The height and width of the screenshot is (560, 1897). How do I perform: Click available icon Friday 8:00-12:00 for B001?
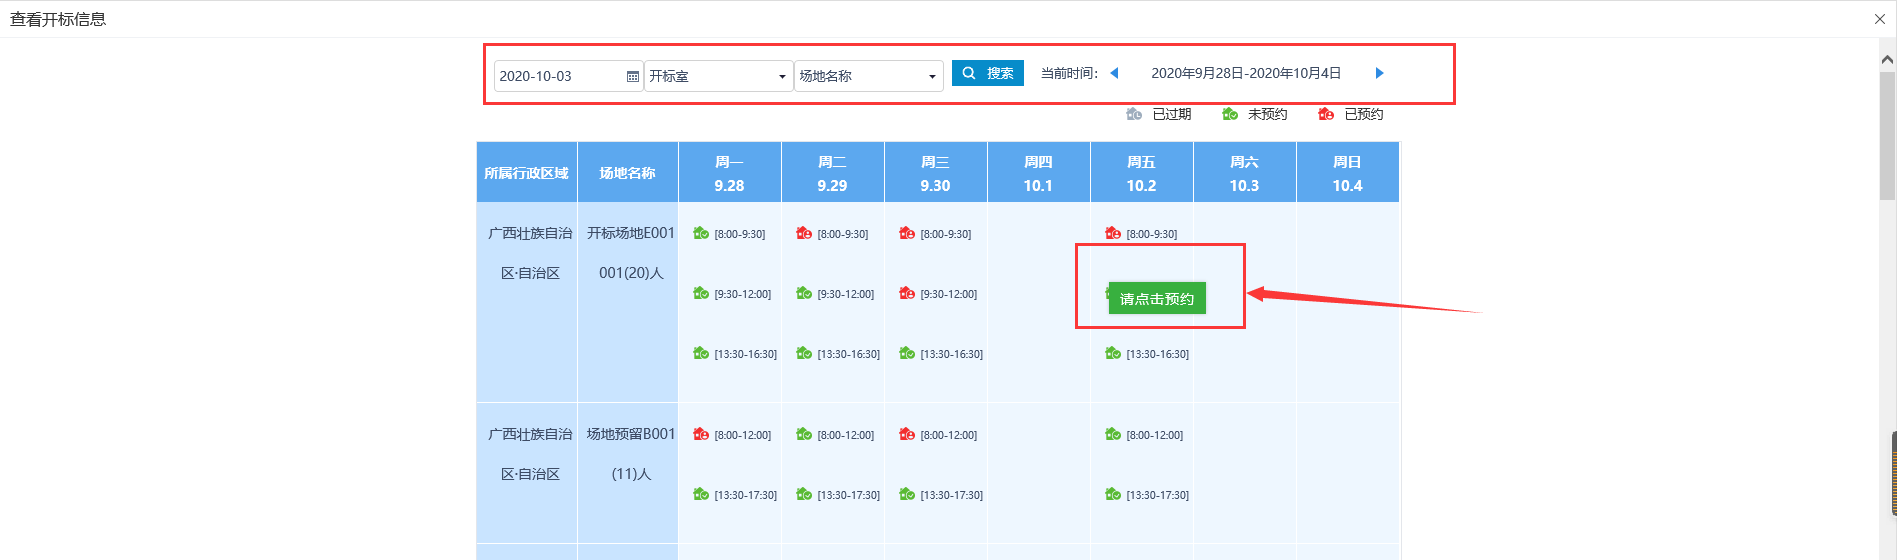(x=1113, y=435)
